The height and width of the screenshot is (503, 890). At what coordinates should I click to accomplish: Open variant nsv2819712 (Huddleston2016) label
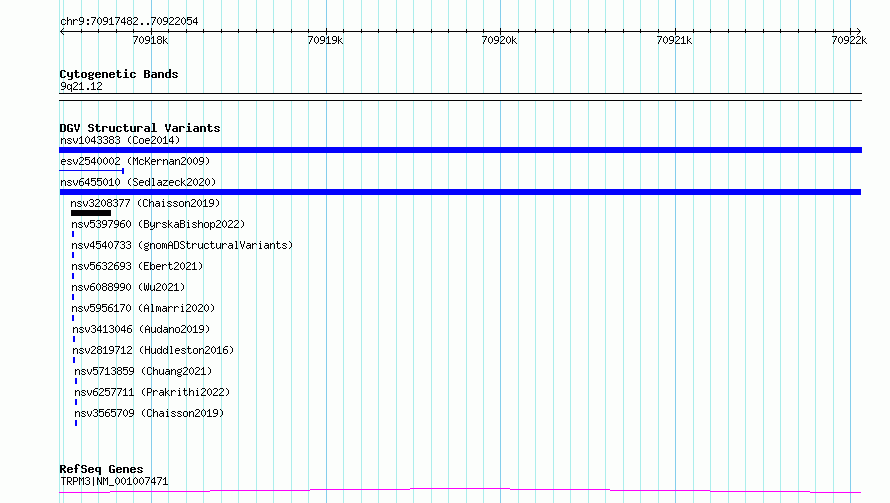153,350
